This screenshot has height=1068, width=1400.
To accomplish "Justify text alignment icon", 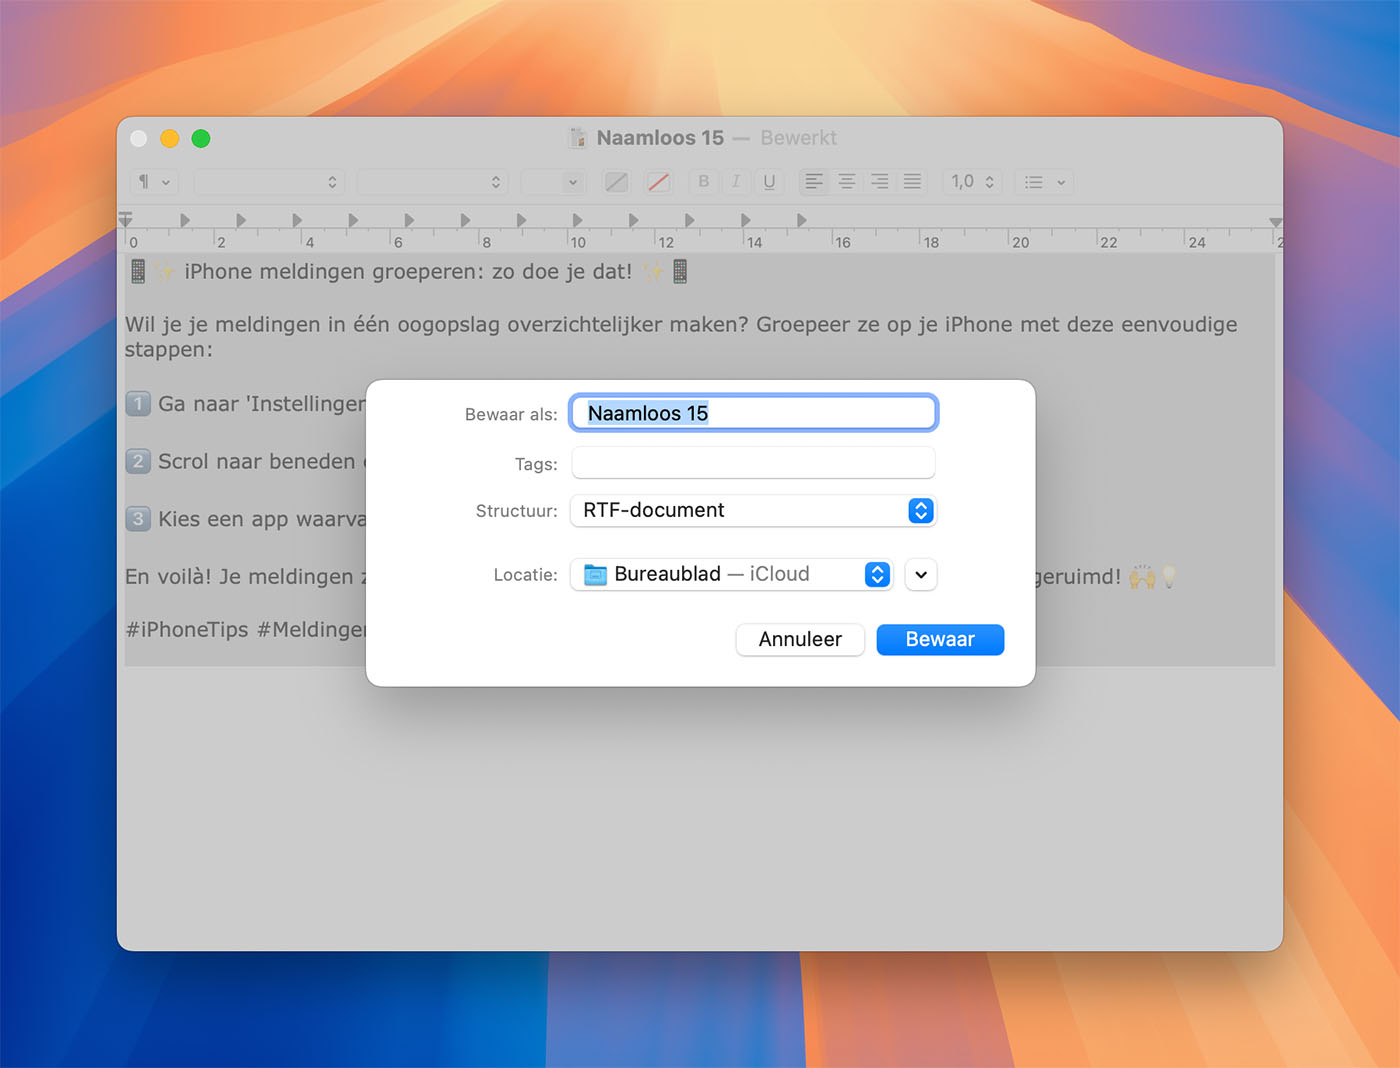I will click(x=912, y=182).
